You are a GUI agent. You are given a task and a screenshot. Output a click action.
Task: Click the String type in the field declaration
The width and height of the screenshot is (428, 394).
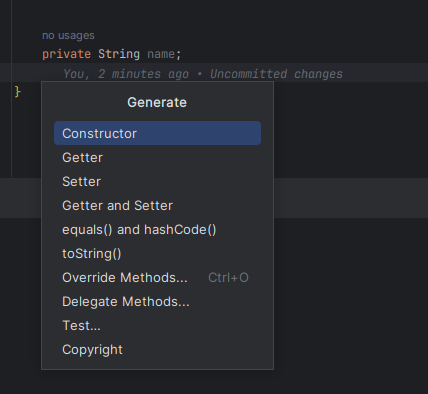coord(119,54)
